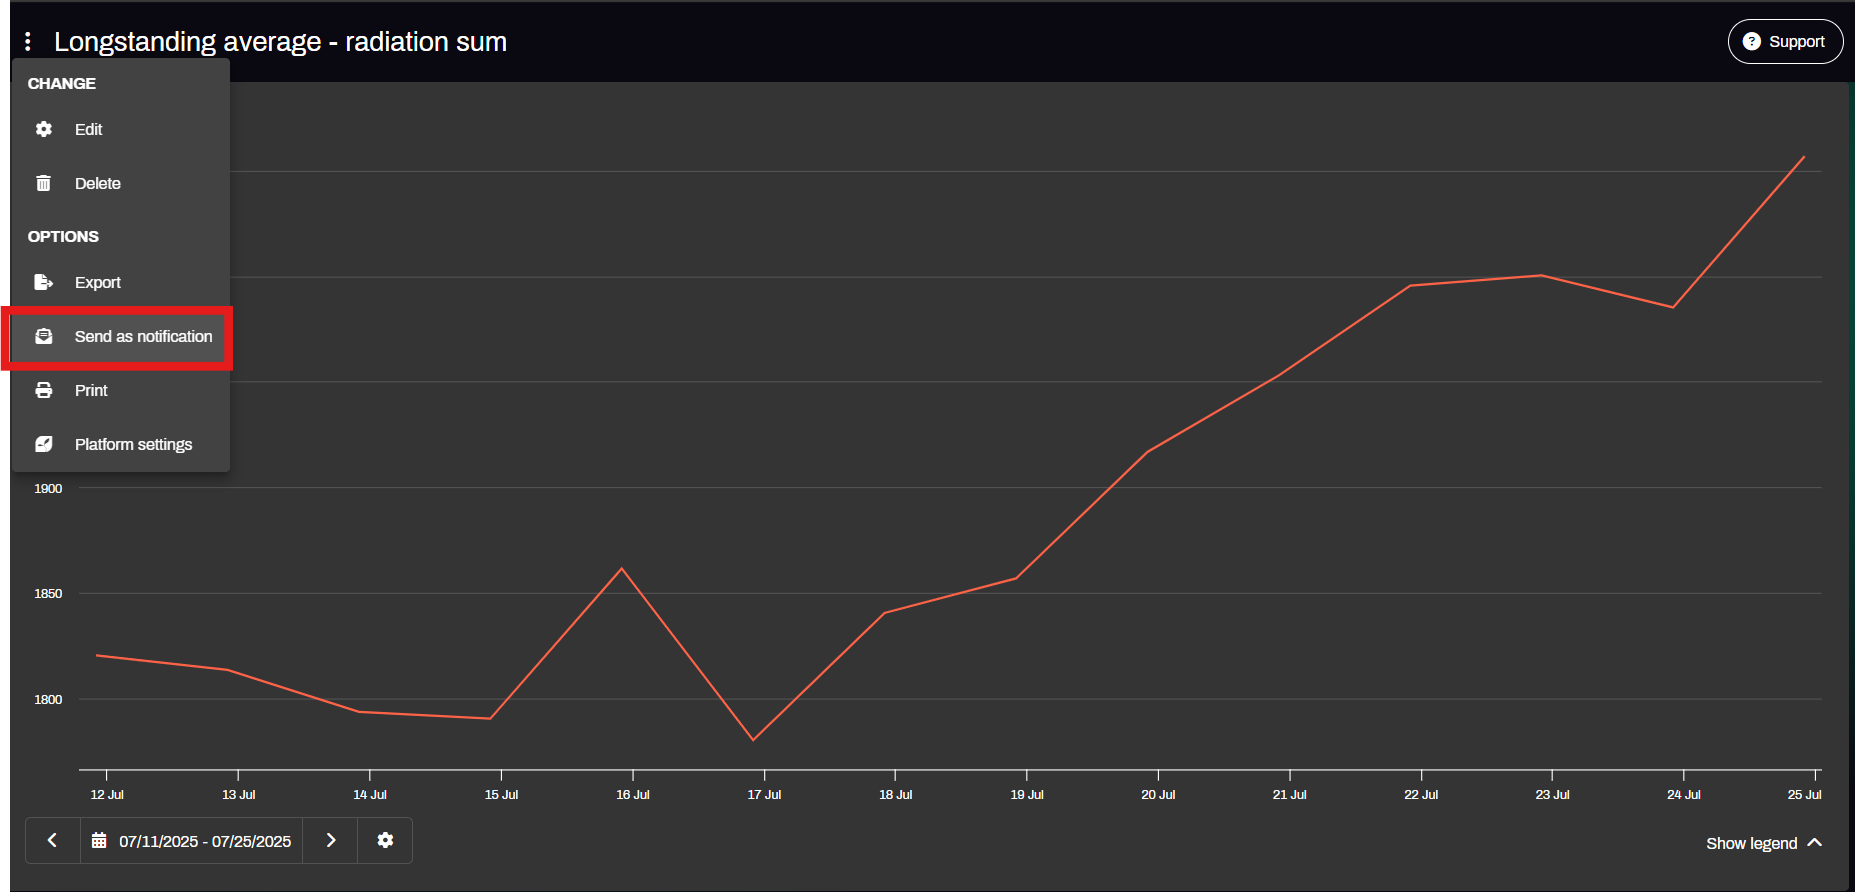
Task: Click the Send as notification inbox icon
Action: click(44, 336)
